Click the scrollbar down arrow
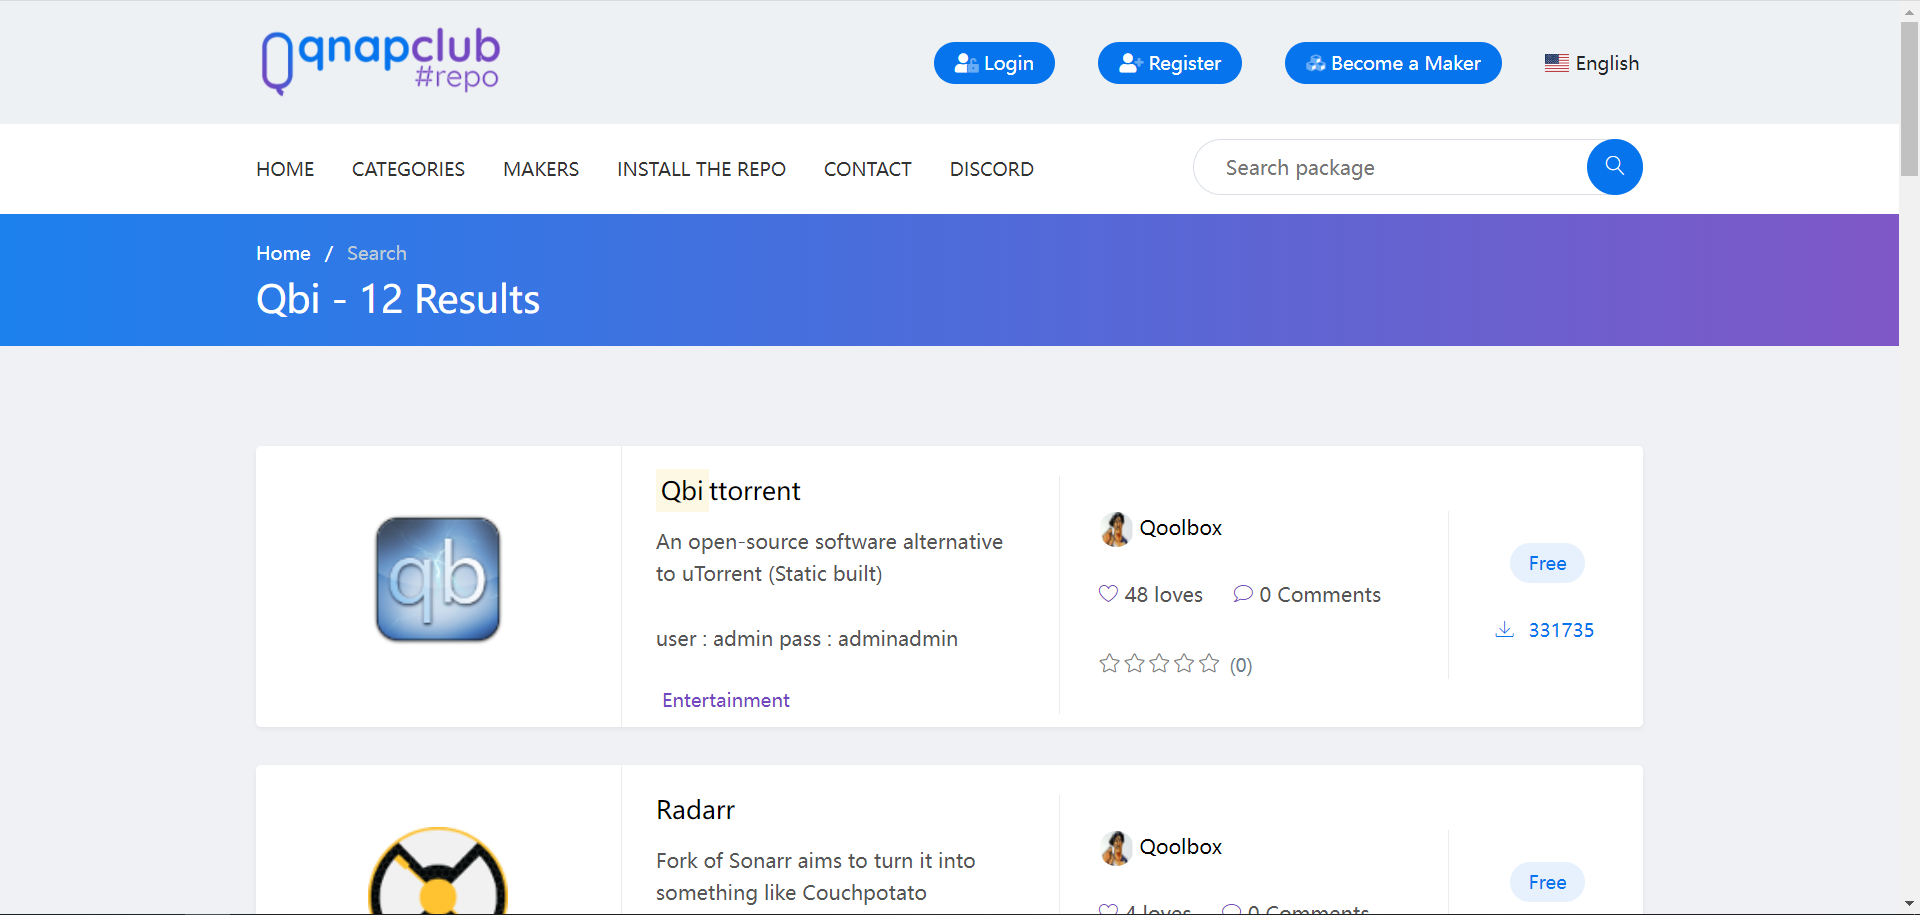The width and height of the screenshot is (1920, 915). 1909,904
